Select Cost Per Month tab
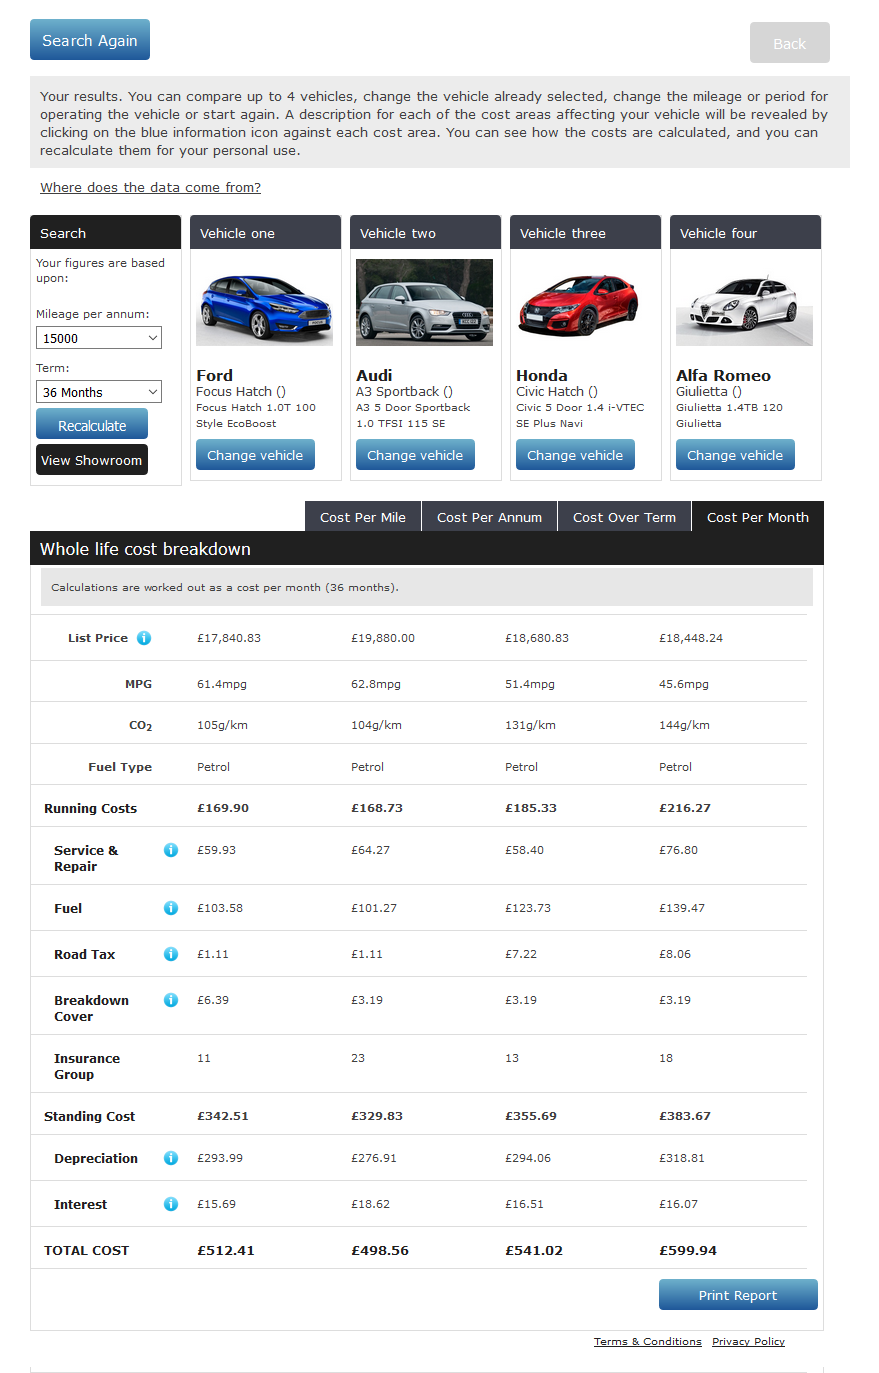This screenshot has height=1373, width=879. (x=758, y=517)
